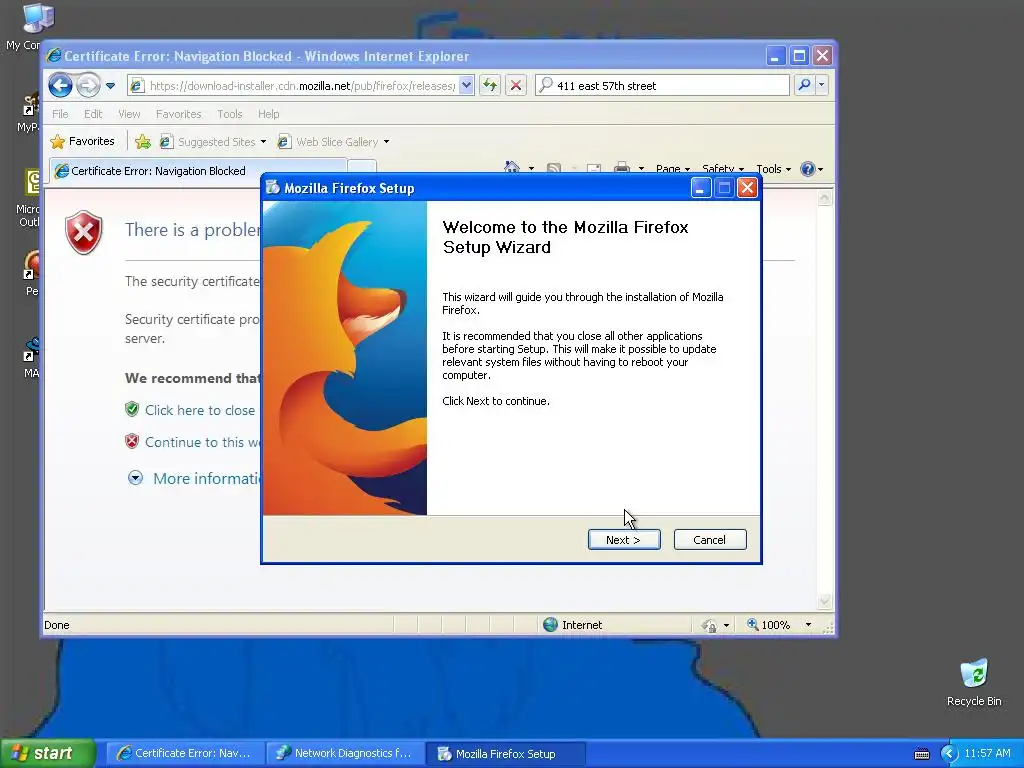Viewport: 1024px width, 768px height.
Task: Maximize the Internet Explorer window
Action: [799, 56]
